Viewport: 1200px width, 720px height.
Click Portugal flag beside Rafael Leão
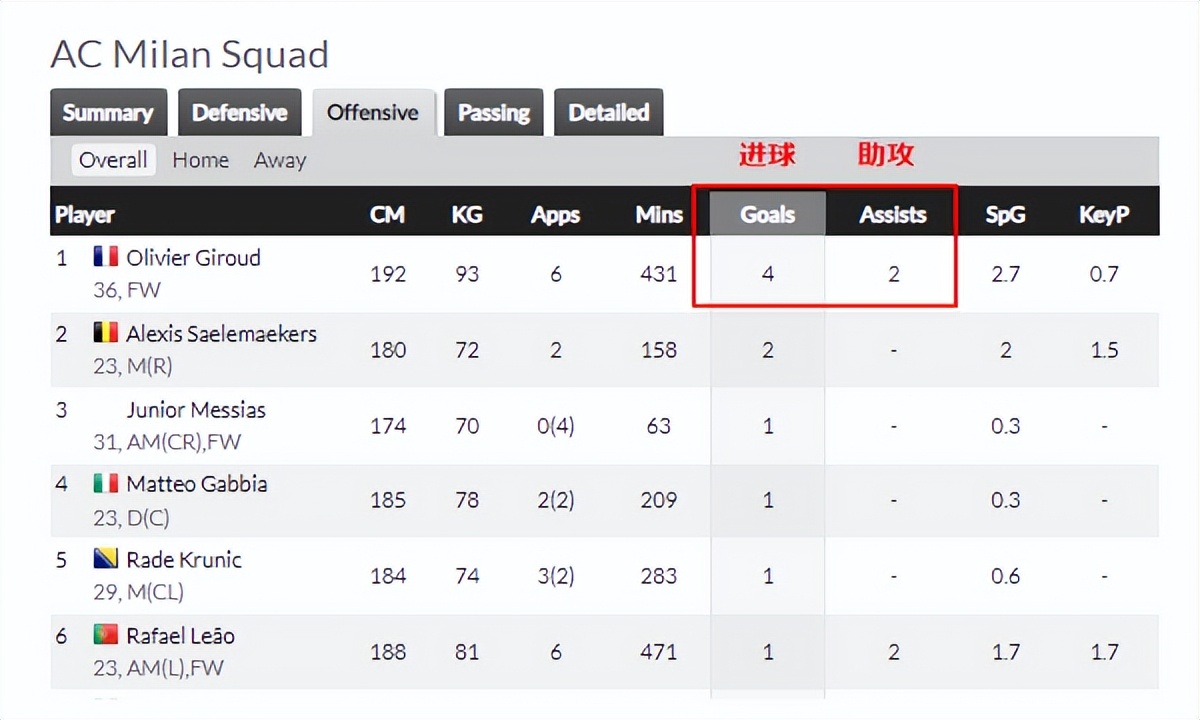(106, 635)
